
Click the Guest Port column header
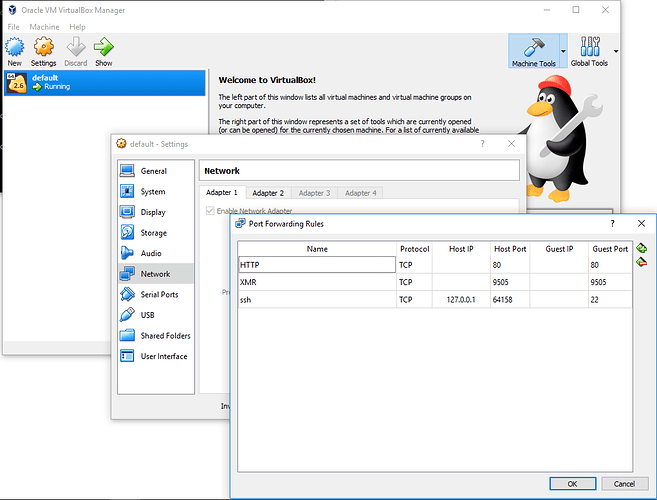[x=610, y=249]
